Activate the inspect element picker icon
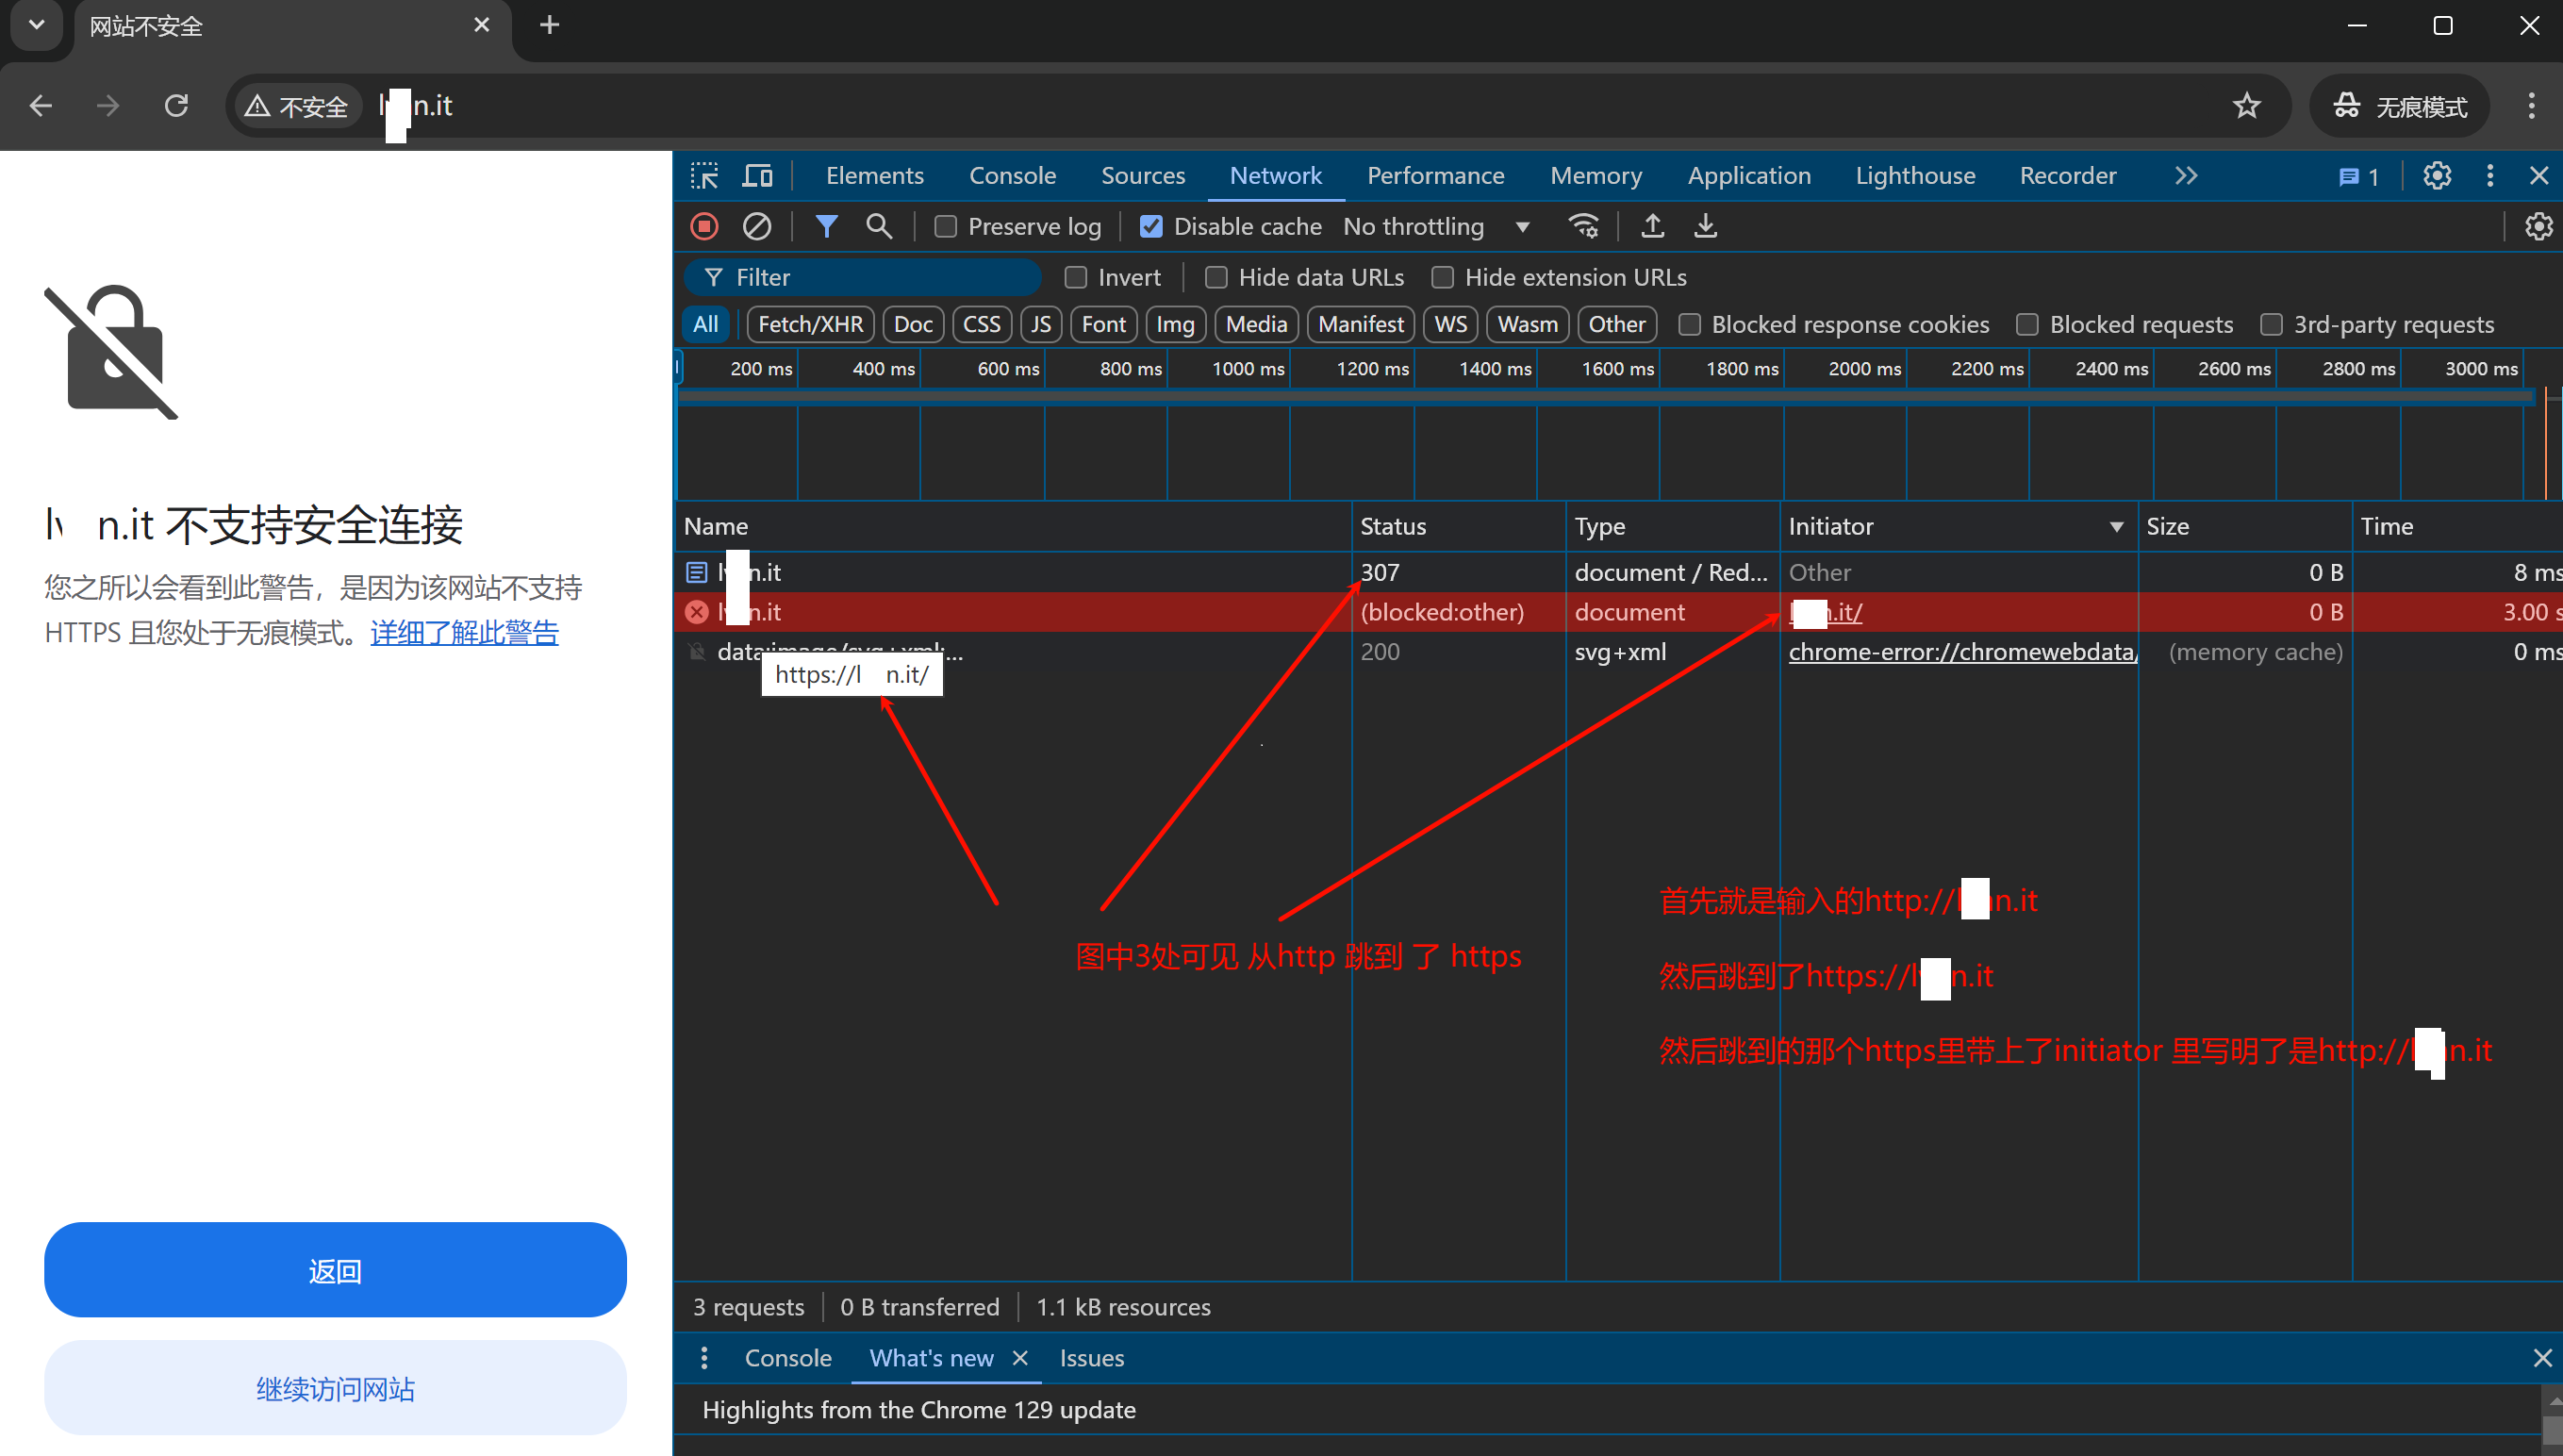 click(704, 176)
